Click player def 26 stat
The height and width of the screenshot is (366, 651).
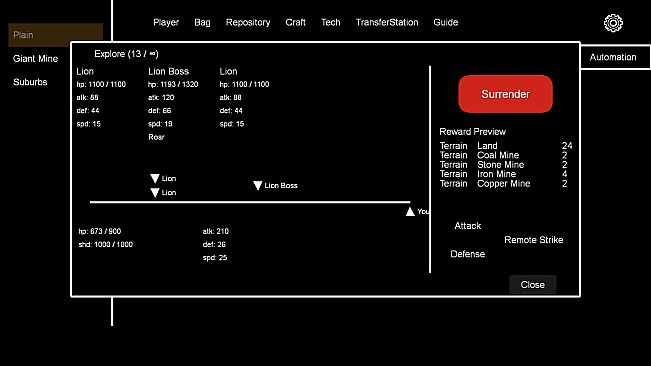(x=214, y=244)
